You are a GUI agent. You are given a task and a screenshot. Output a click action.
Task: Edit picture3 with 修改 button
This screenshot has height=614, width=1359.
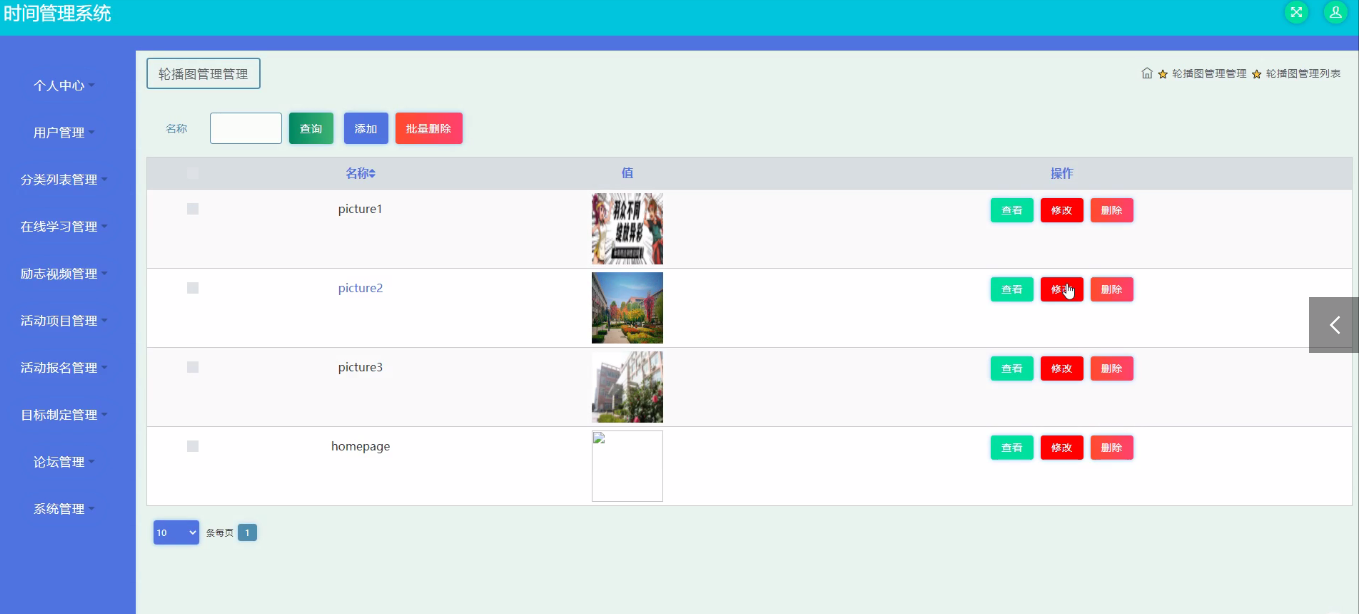coord(1062,368)
